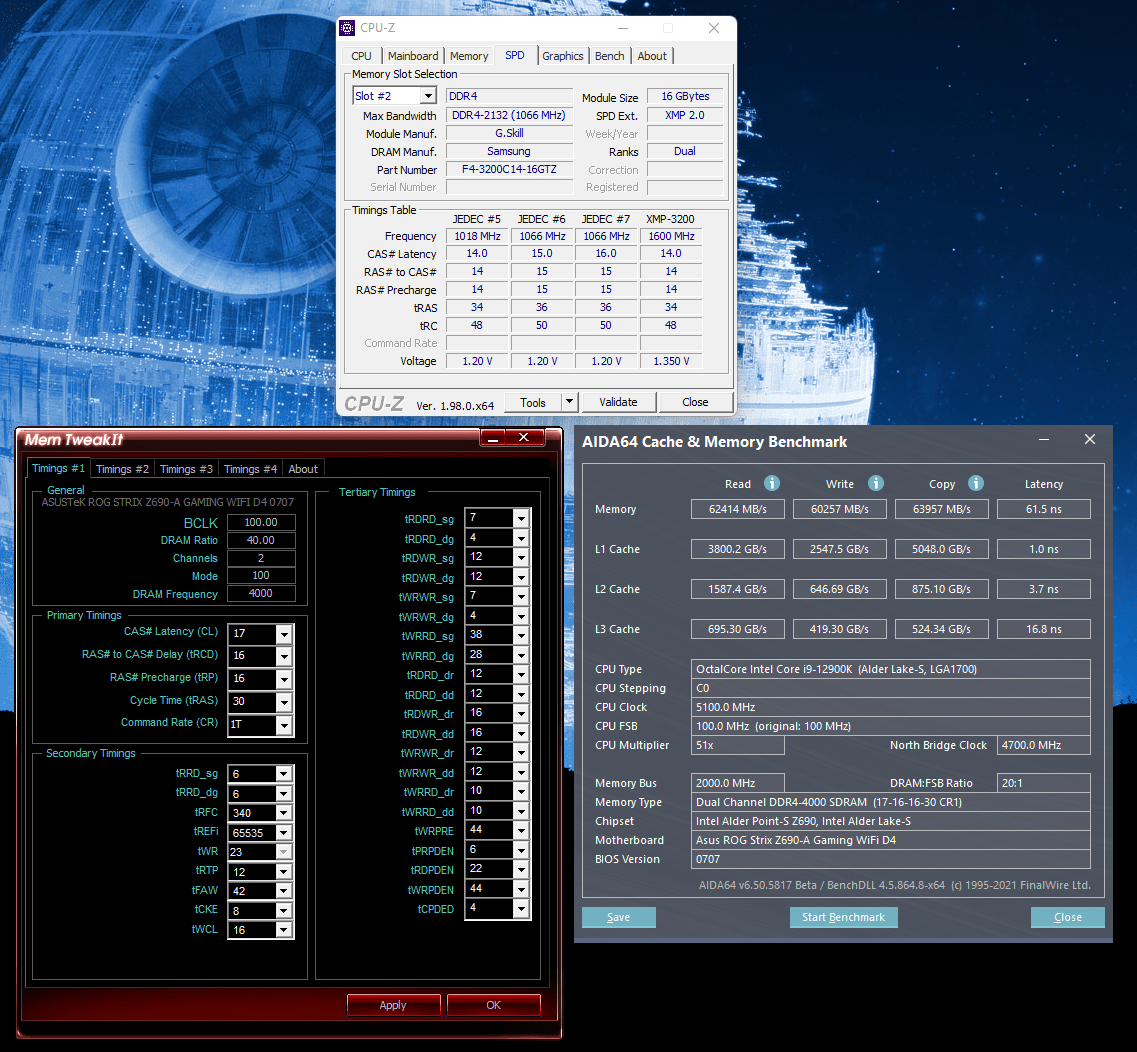Expand the RAS# Precharge (tRP) dropdown

click(x=284, y=679)
